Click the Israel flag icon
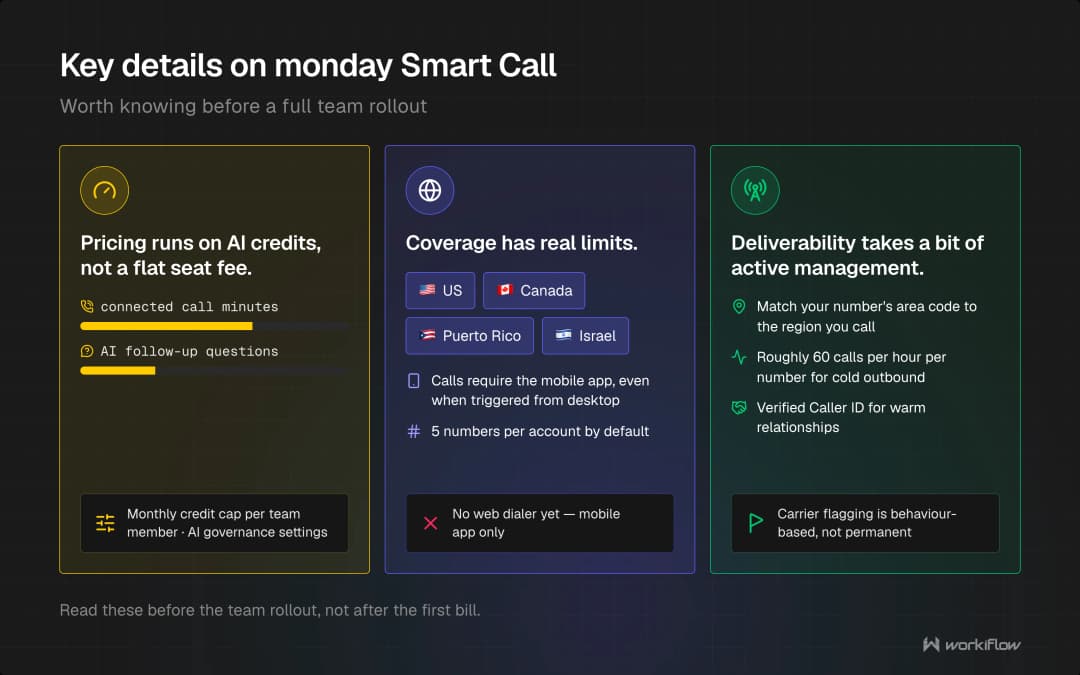1080x675 pixels. (x=563, y=335)
